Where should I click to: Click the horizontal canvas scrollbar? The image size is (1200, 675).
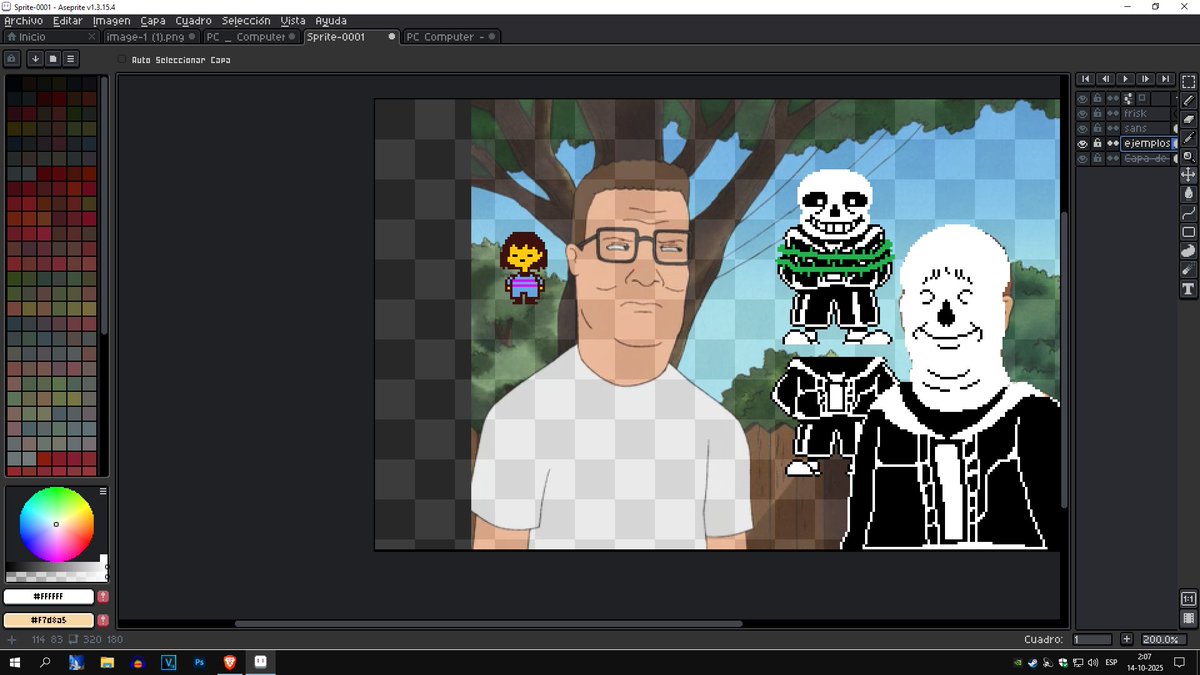488,624
